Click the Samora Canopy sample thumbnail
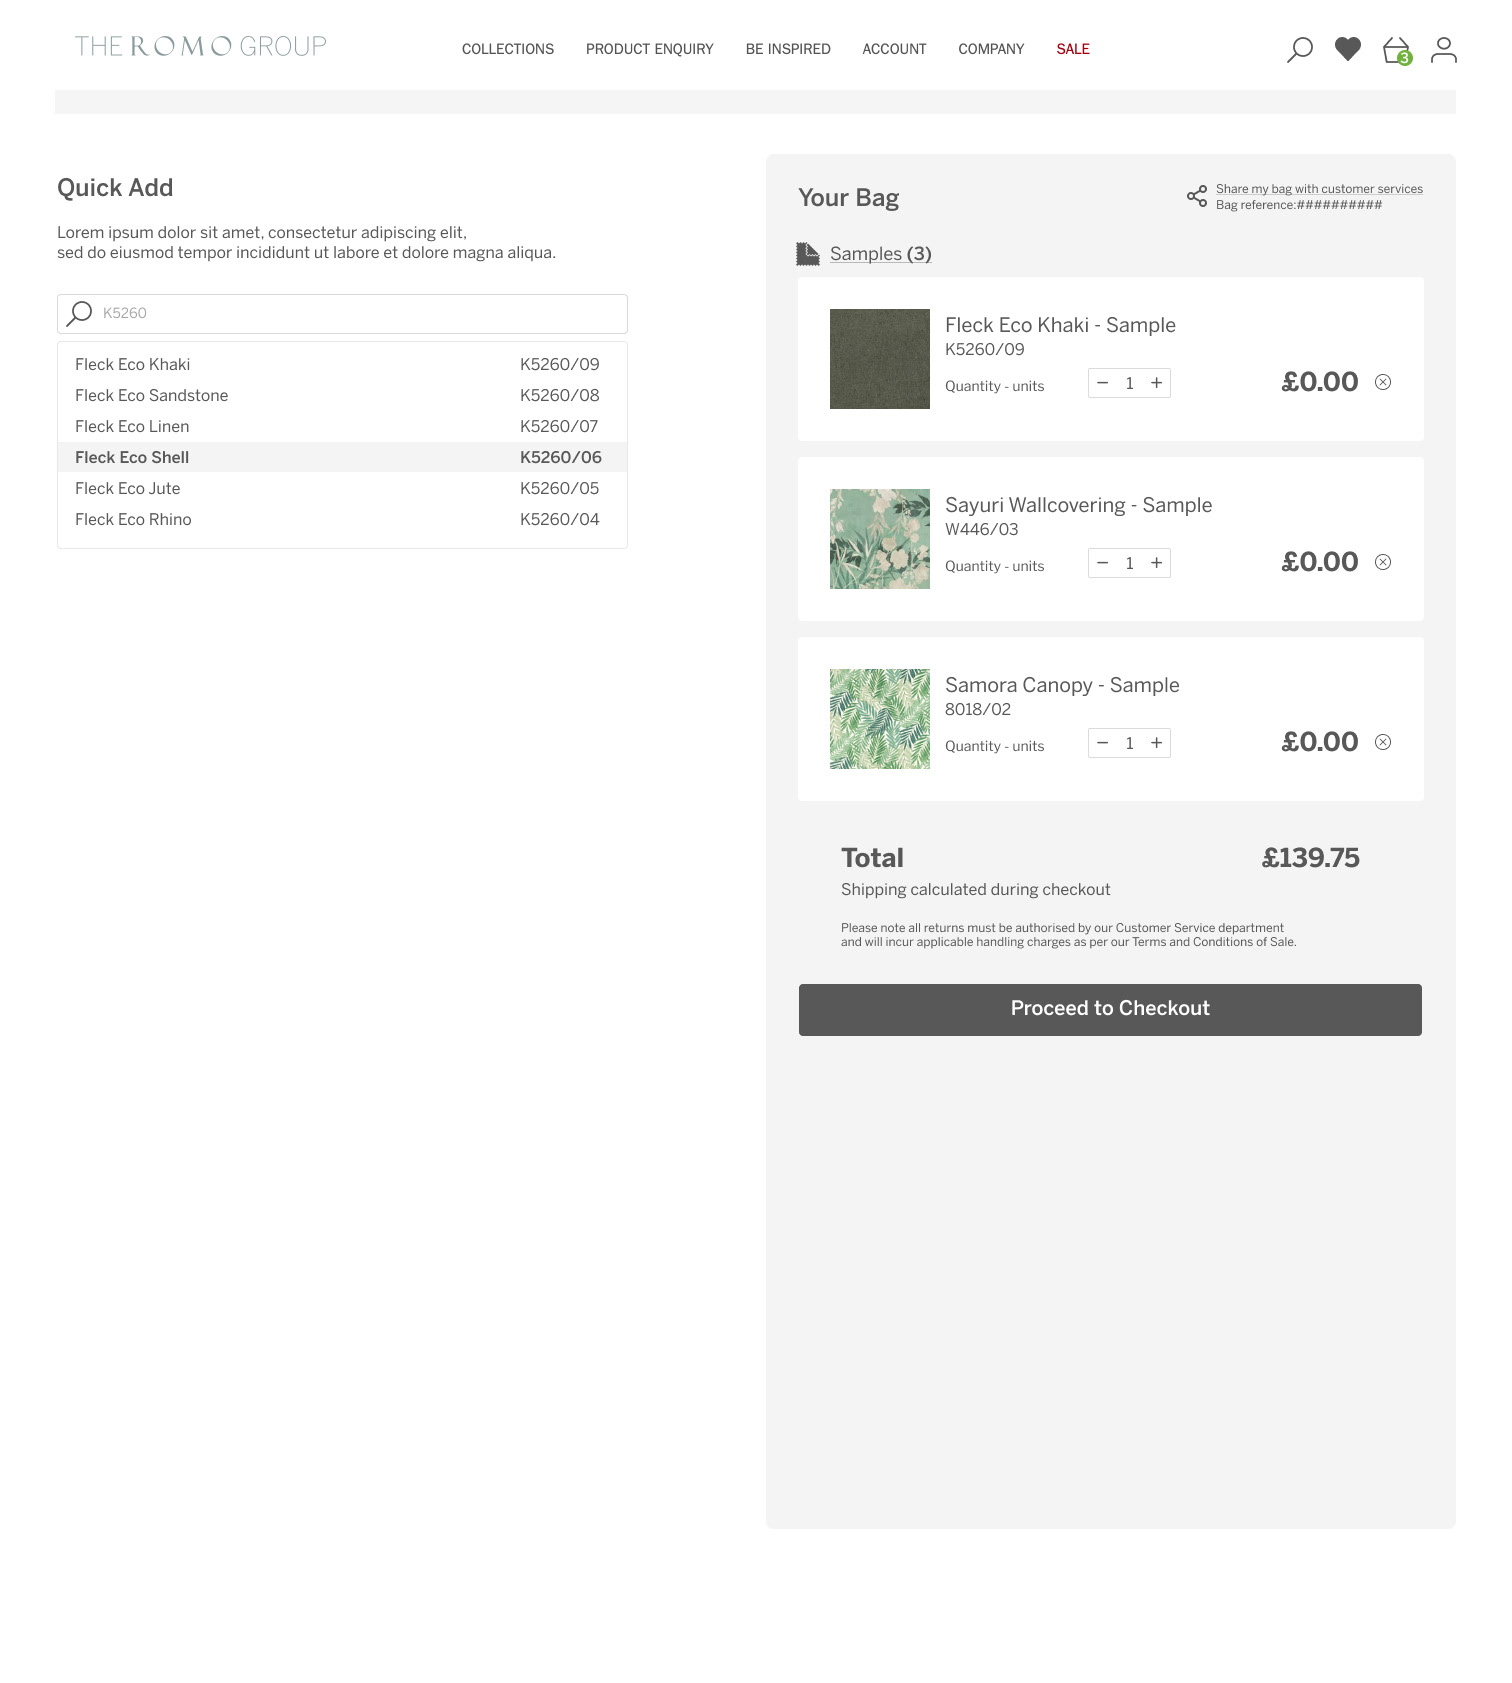 pos(879,719)
